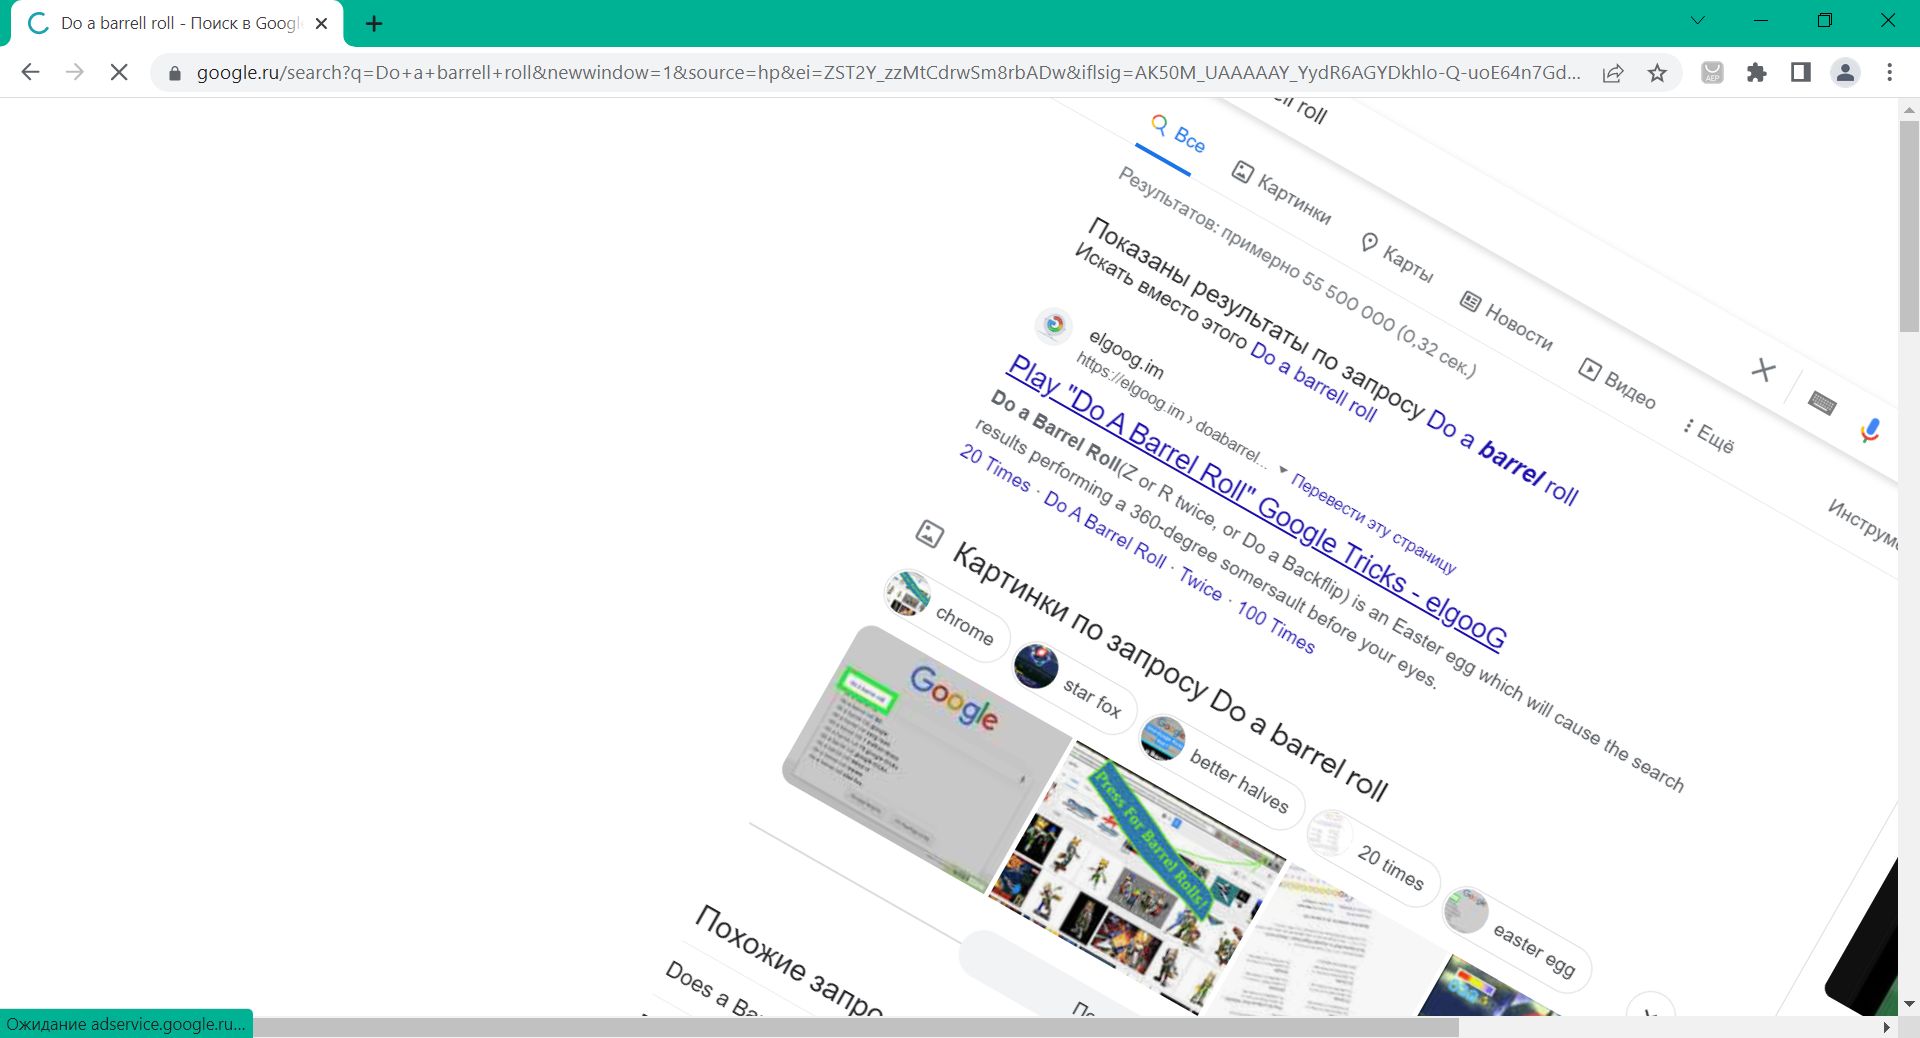The image size is (1920, 1038).
Task: Switch to the Видео tab
Action: (x=1617, y=383)
